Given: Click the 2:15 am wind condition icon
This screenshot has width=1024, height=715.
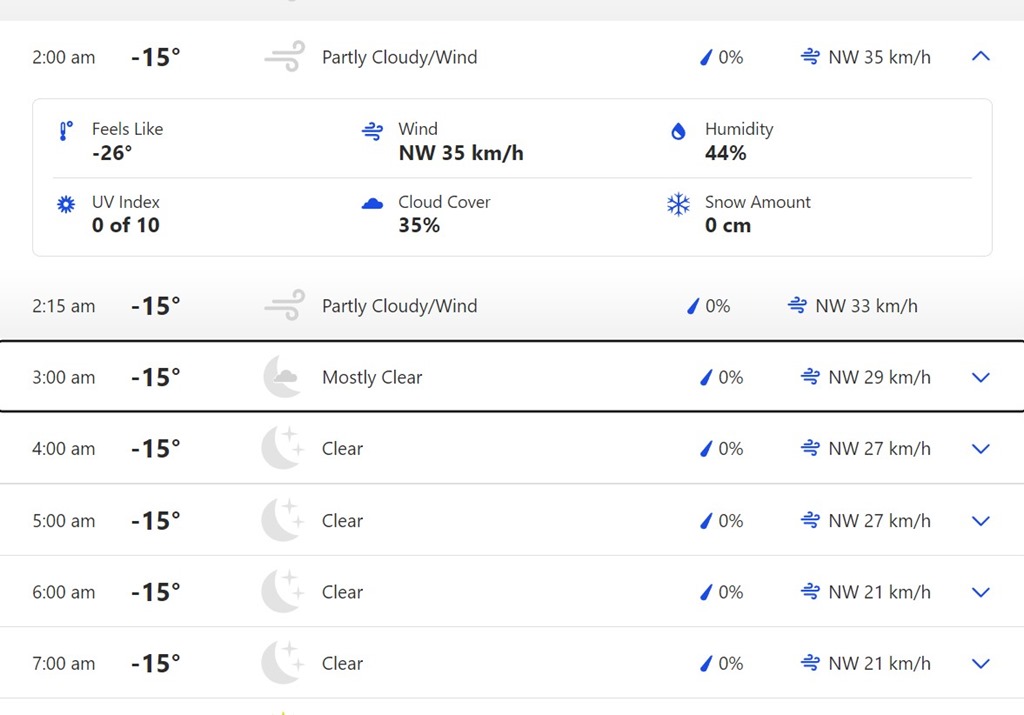Looking at the screenshot, I should point(284,306).
